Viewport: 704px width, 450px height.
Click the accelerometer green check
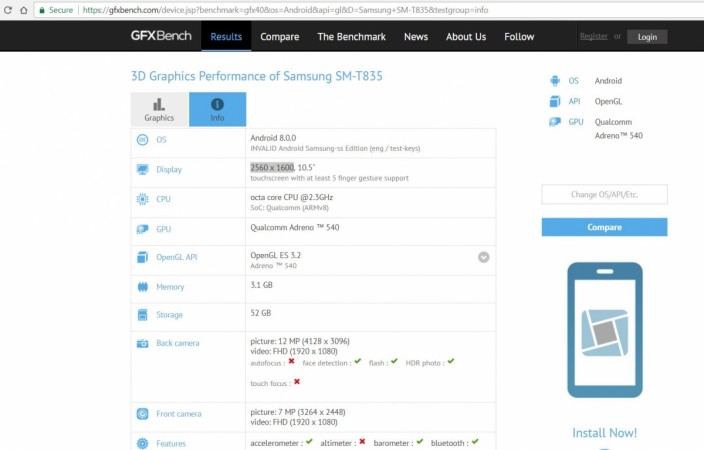(x=309, y=441)
